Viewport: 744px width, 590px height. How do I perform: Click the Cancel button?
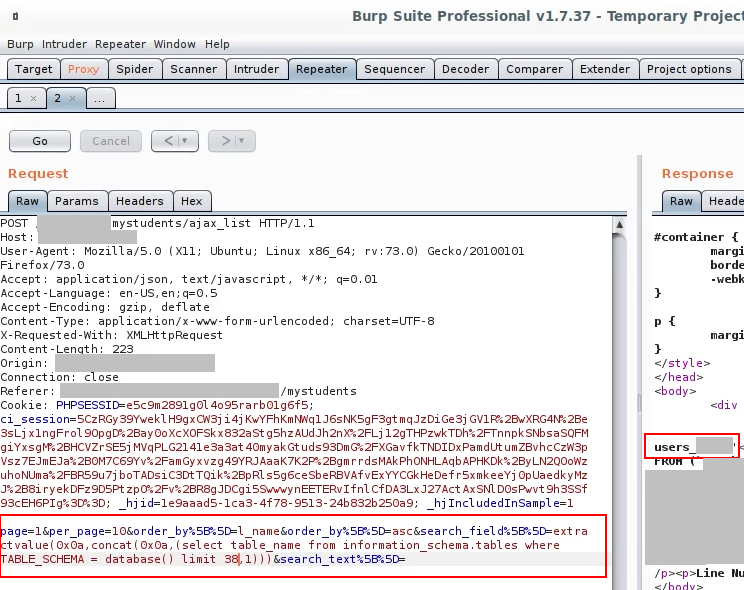(x=111, y=141)
